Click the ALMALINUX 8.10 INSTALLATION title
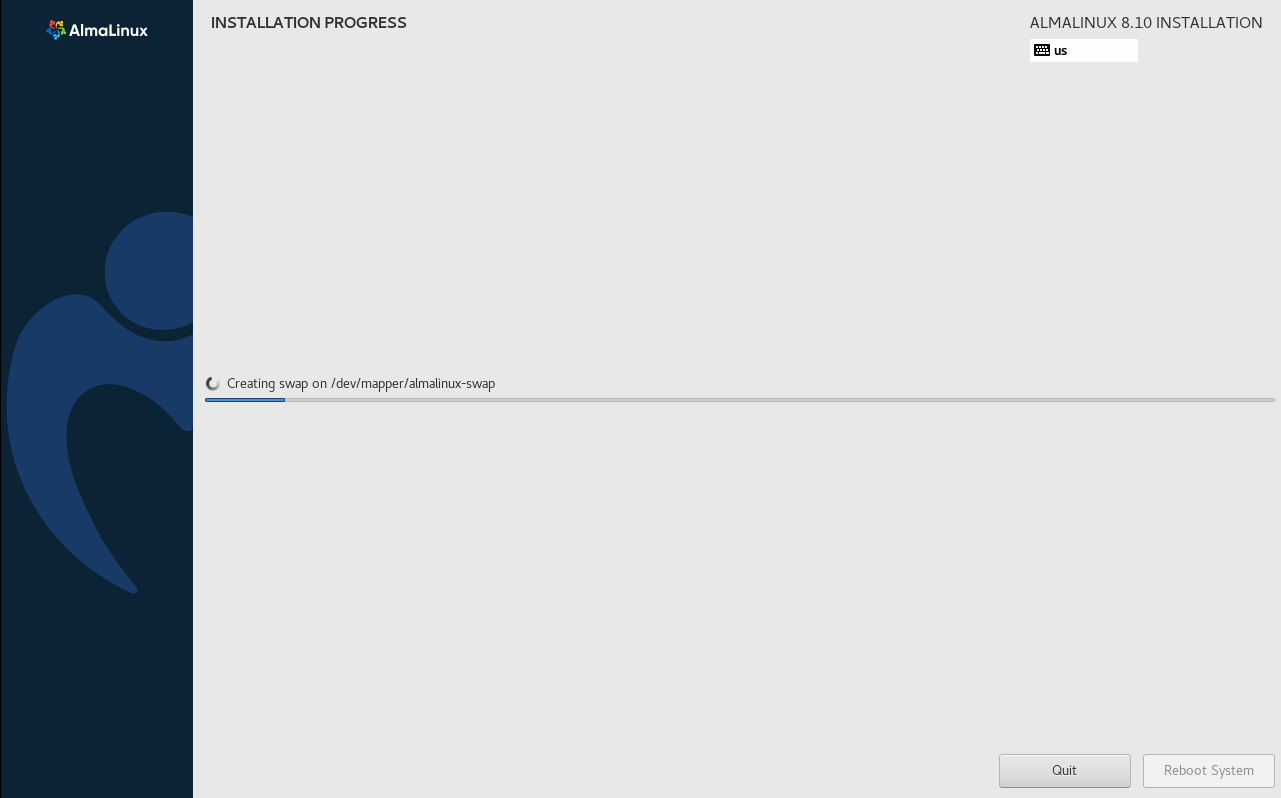 [1146, 23]
